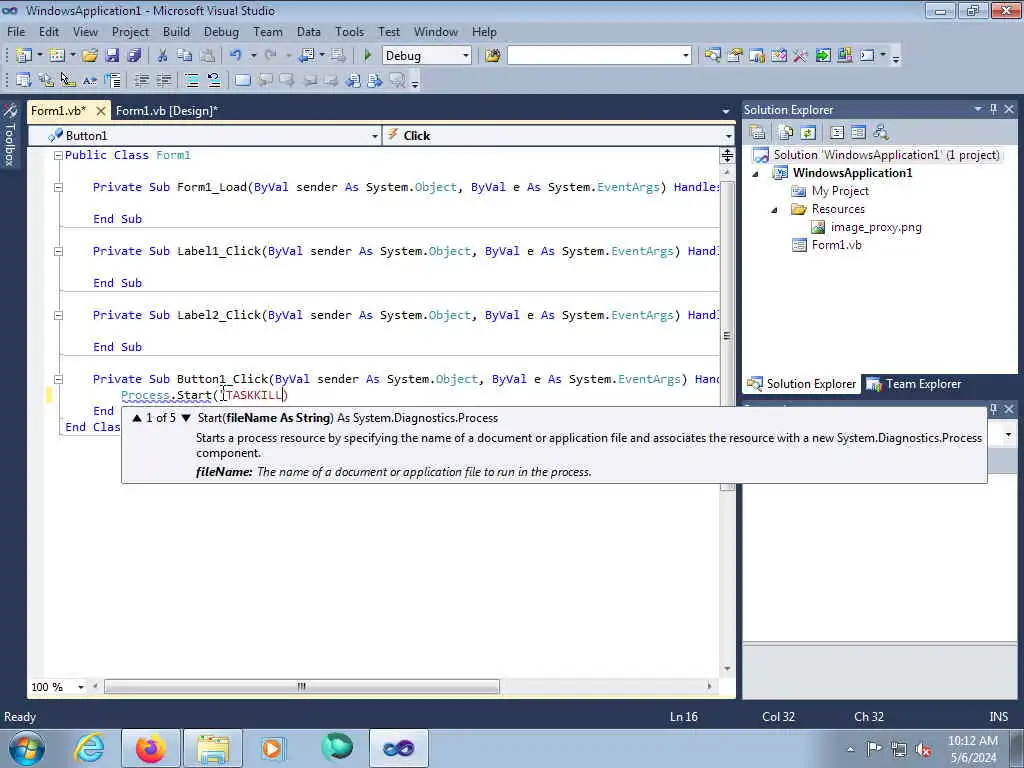Screen dimensions: 1024x768
Task: Increase line indent in text editor toolbar
Action: coord(163,80)
